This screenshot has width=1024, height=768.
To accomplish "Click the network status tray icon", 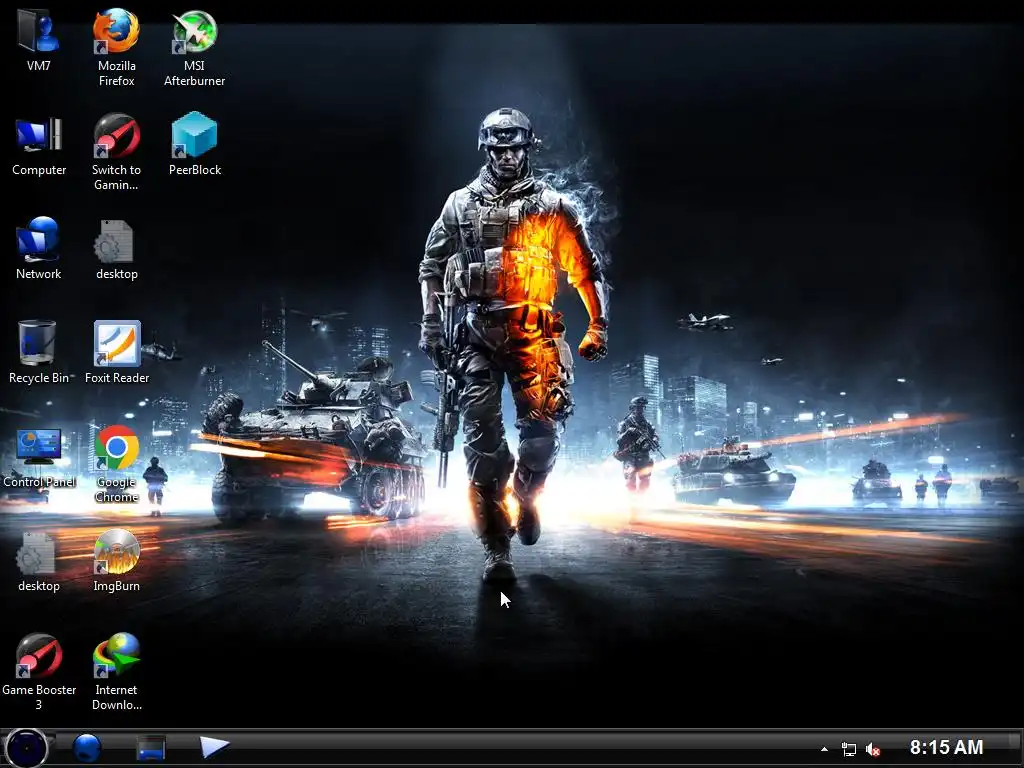I will point(848,749).
